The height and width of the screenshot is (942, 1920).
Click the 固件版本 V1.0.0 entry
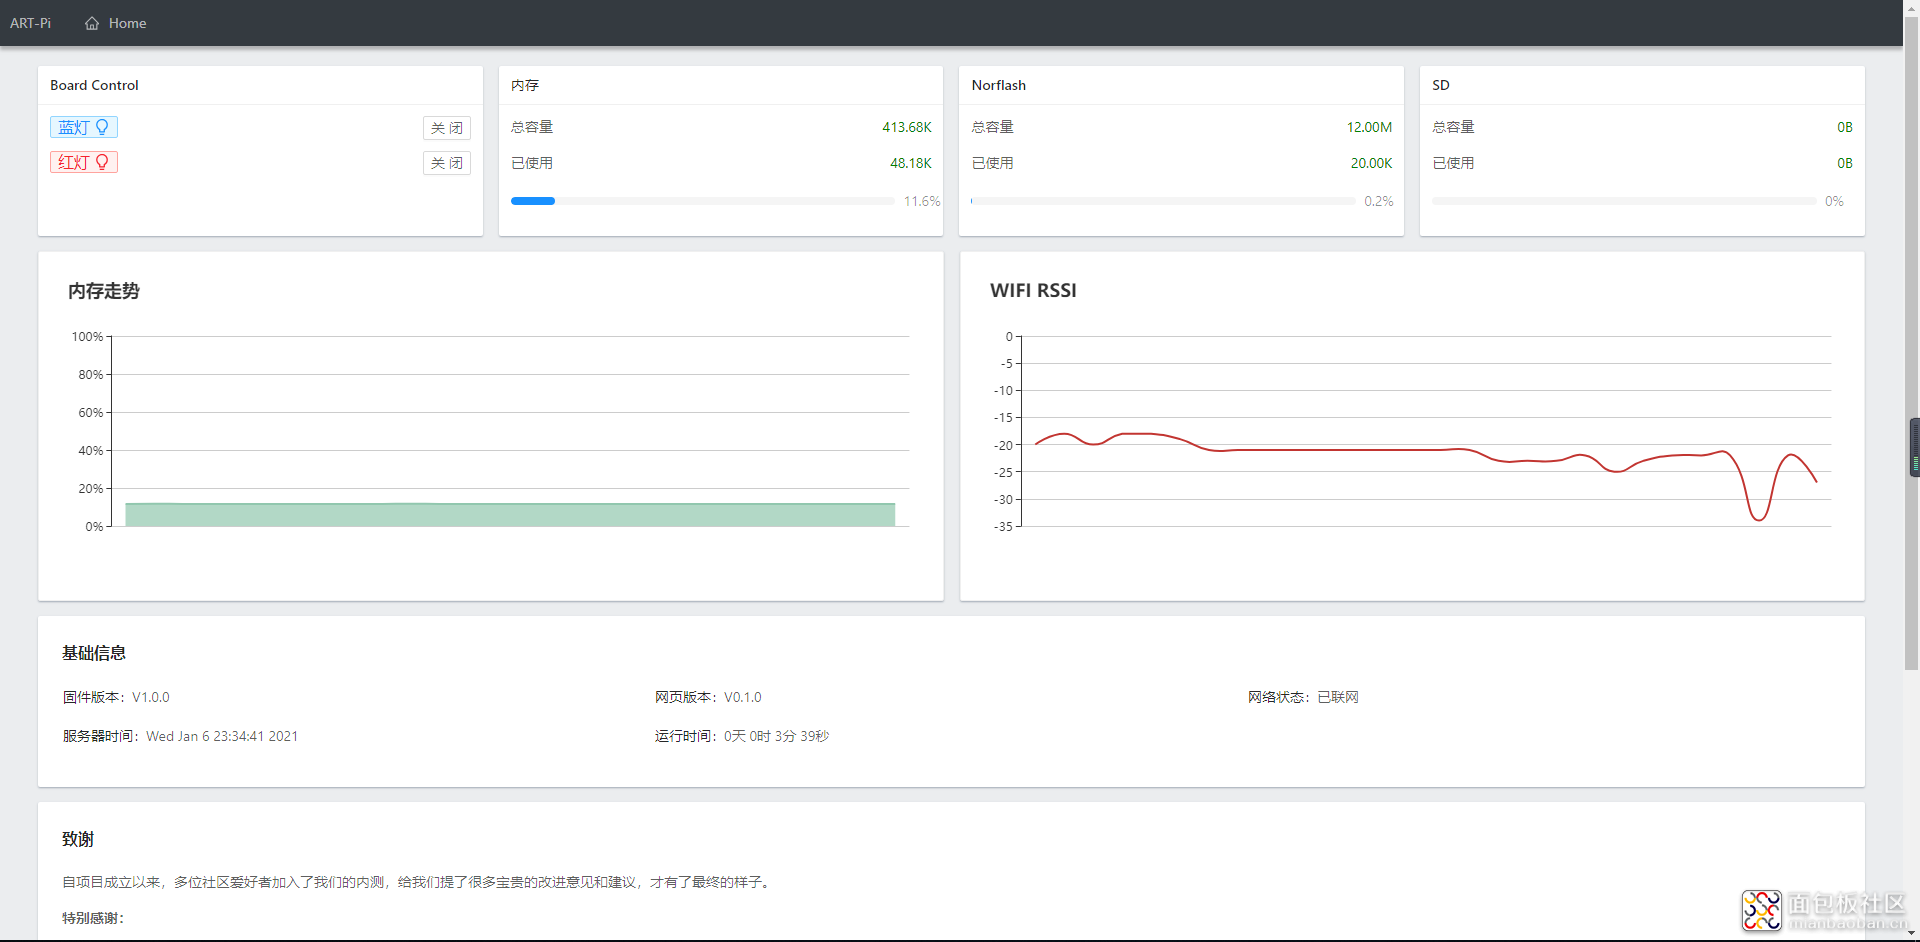pyautogui.click(x=116, y=697)
